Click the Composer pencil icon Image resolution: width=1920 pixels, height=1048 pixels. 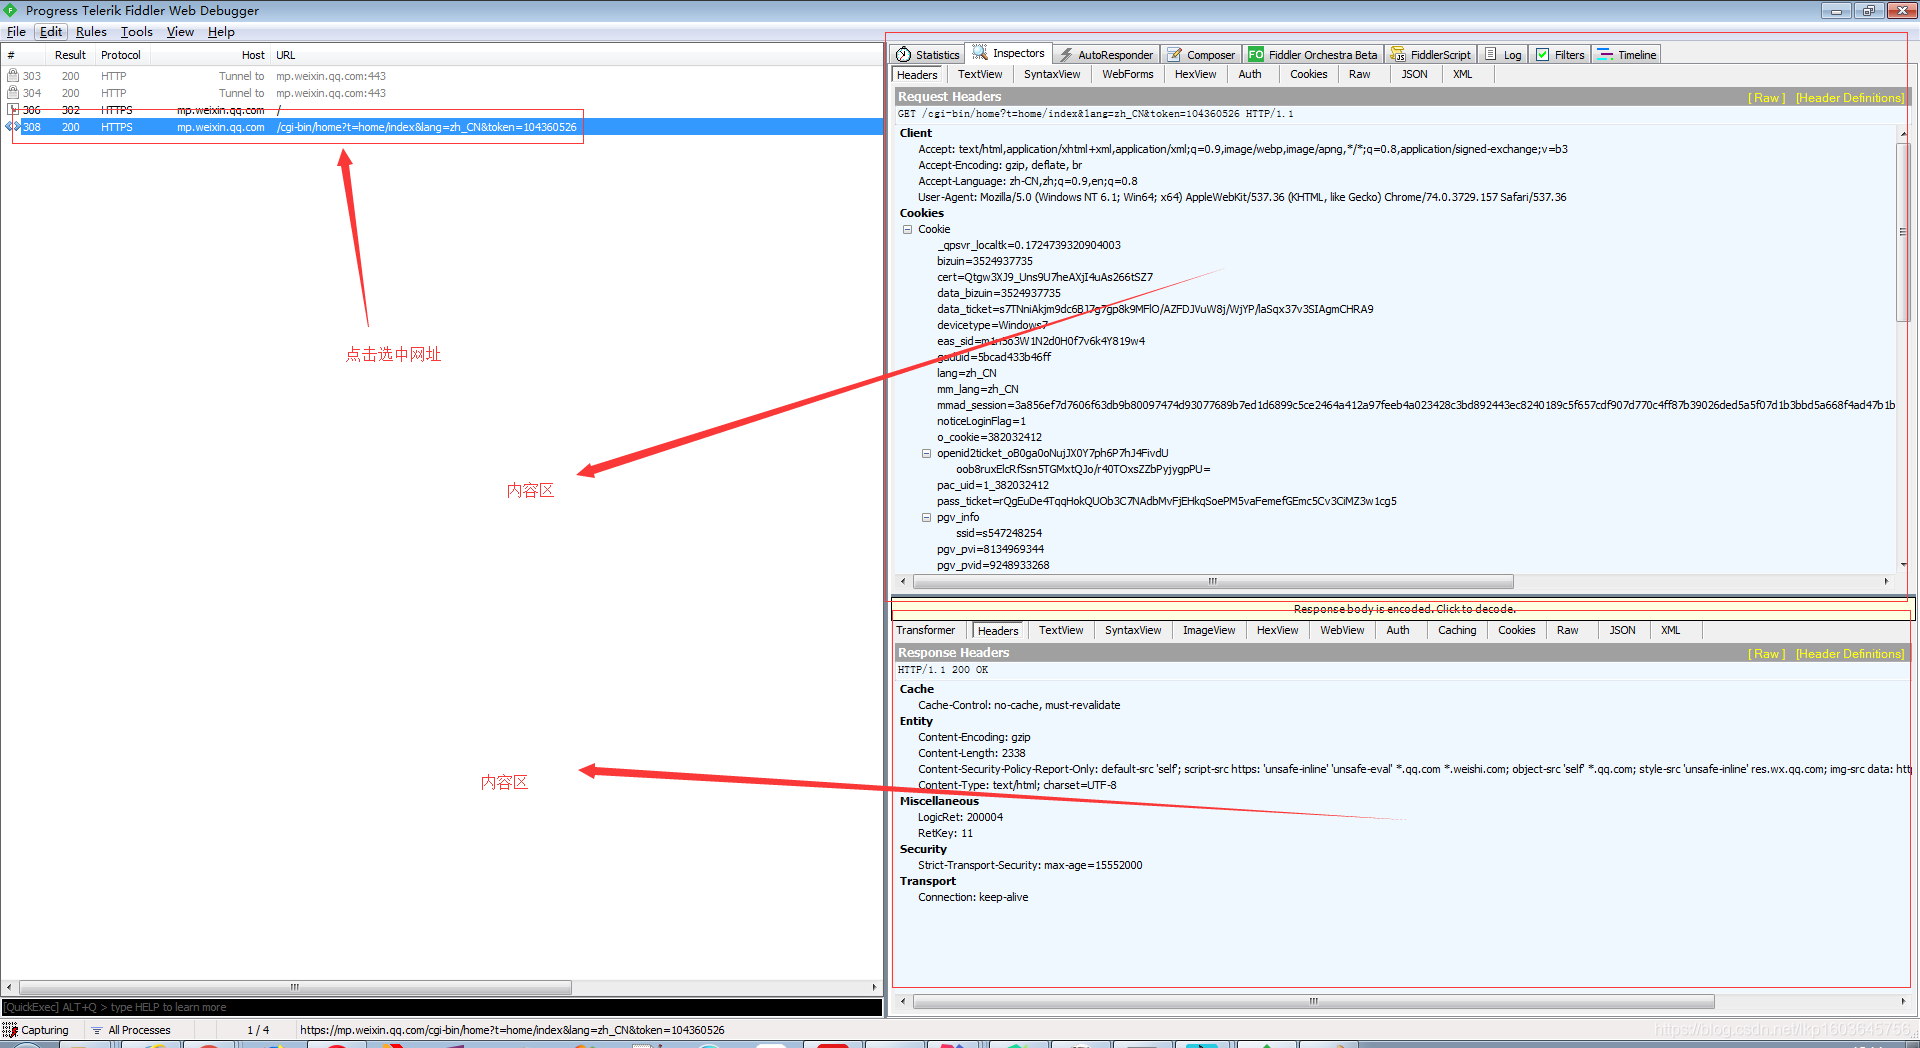point(1175,55)
